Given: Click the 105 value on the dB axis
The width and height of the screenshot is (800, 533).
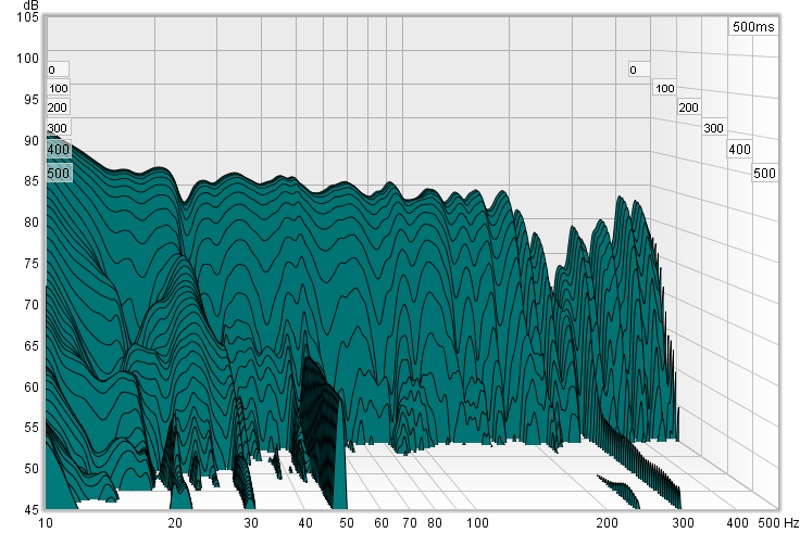Looking at the screenshot, I should click(x=28, y=17).
